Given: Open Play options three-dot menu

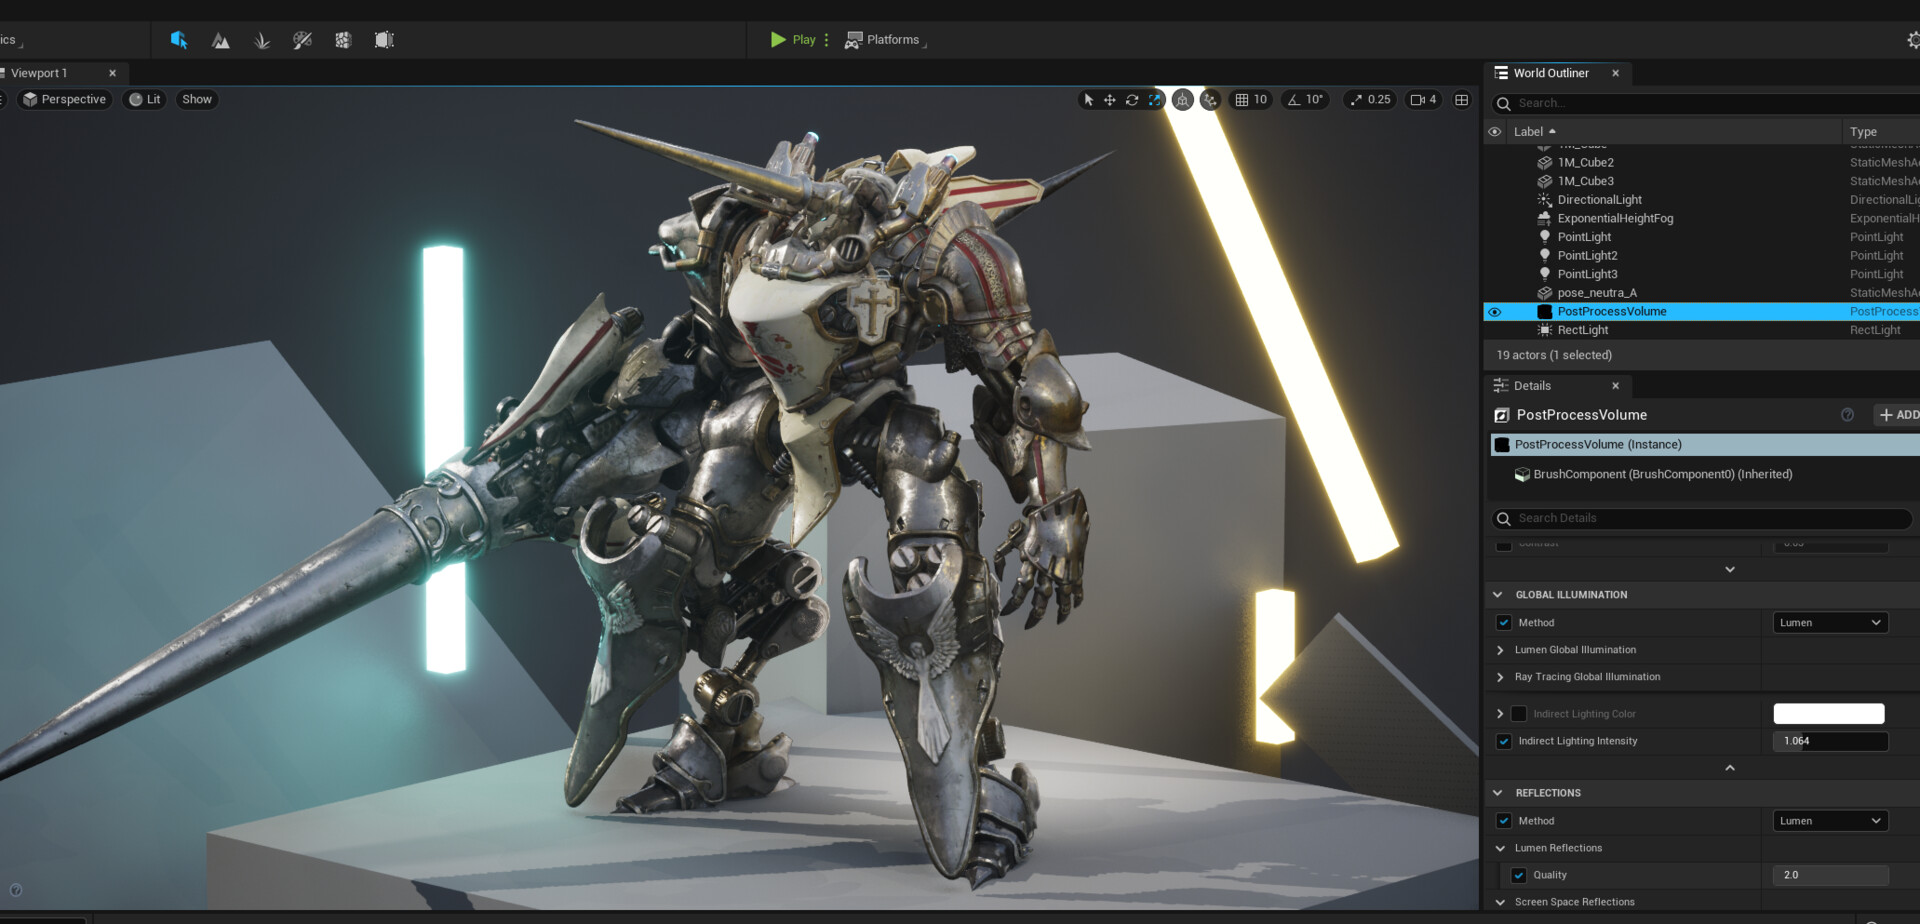Looking at the screenshot, I should pos(826,40).
